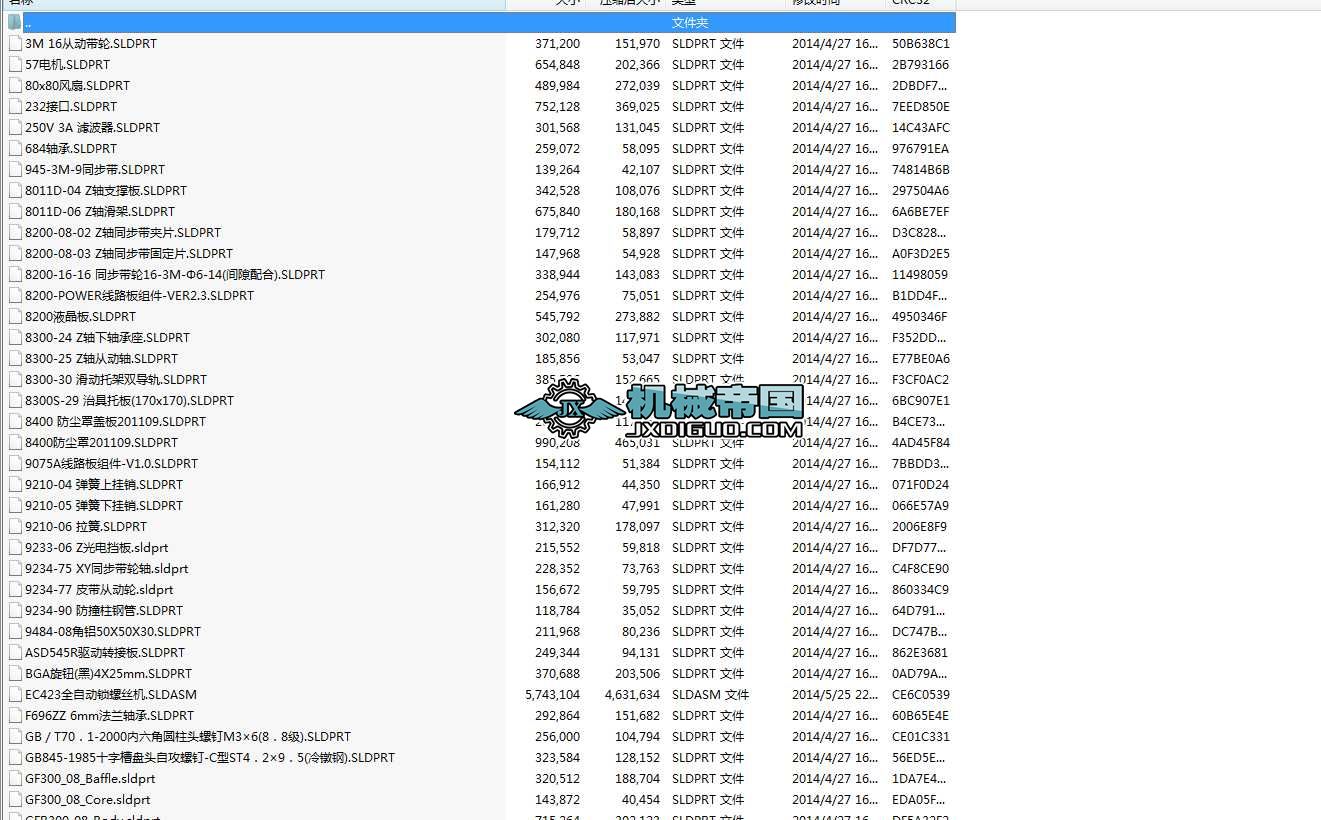Image resolution: width=1321 pixels, height=820 pixels.
Task: Select the CRC value CE6C0539
Action: [x=921, y=694]
